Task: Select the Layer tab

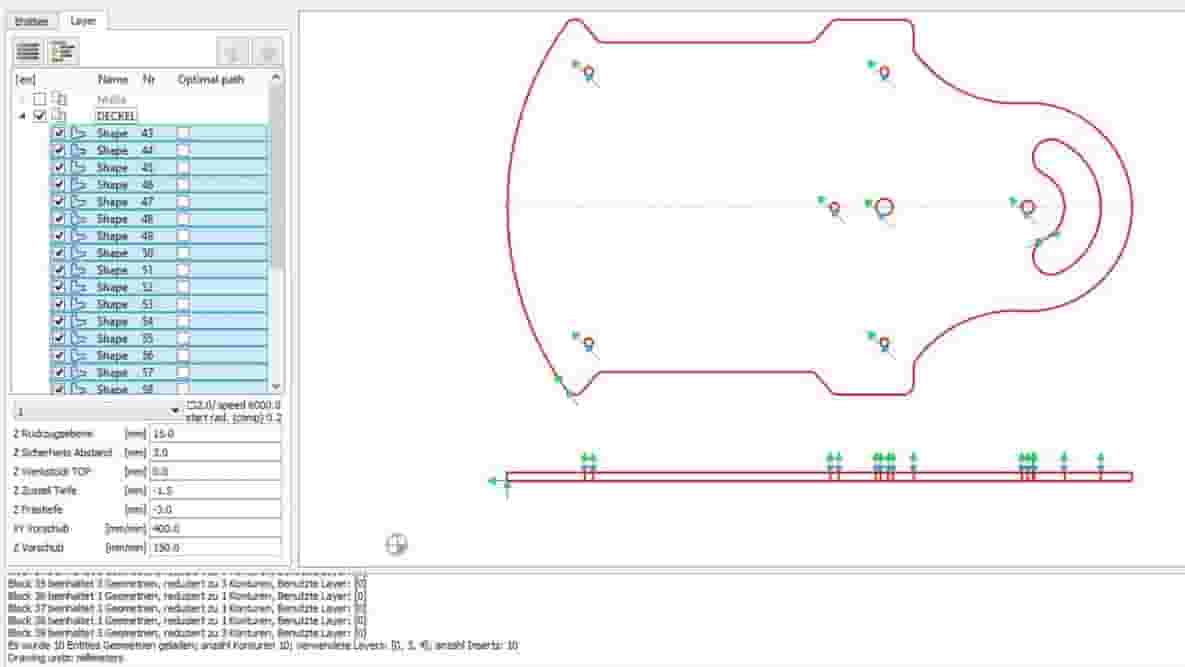Action: coord(82,20)
